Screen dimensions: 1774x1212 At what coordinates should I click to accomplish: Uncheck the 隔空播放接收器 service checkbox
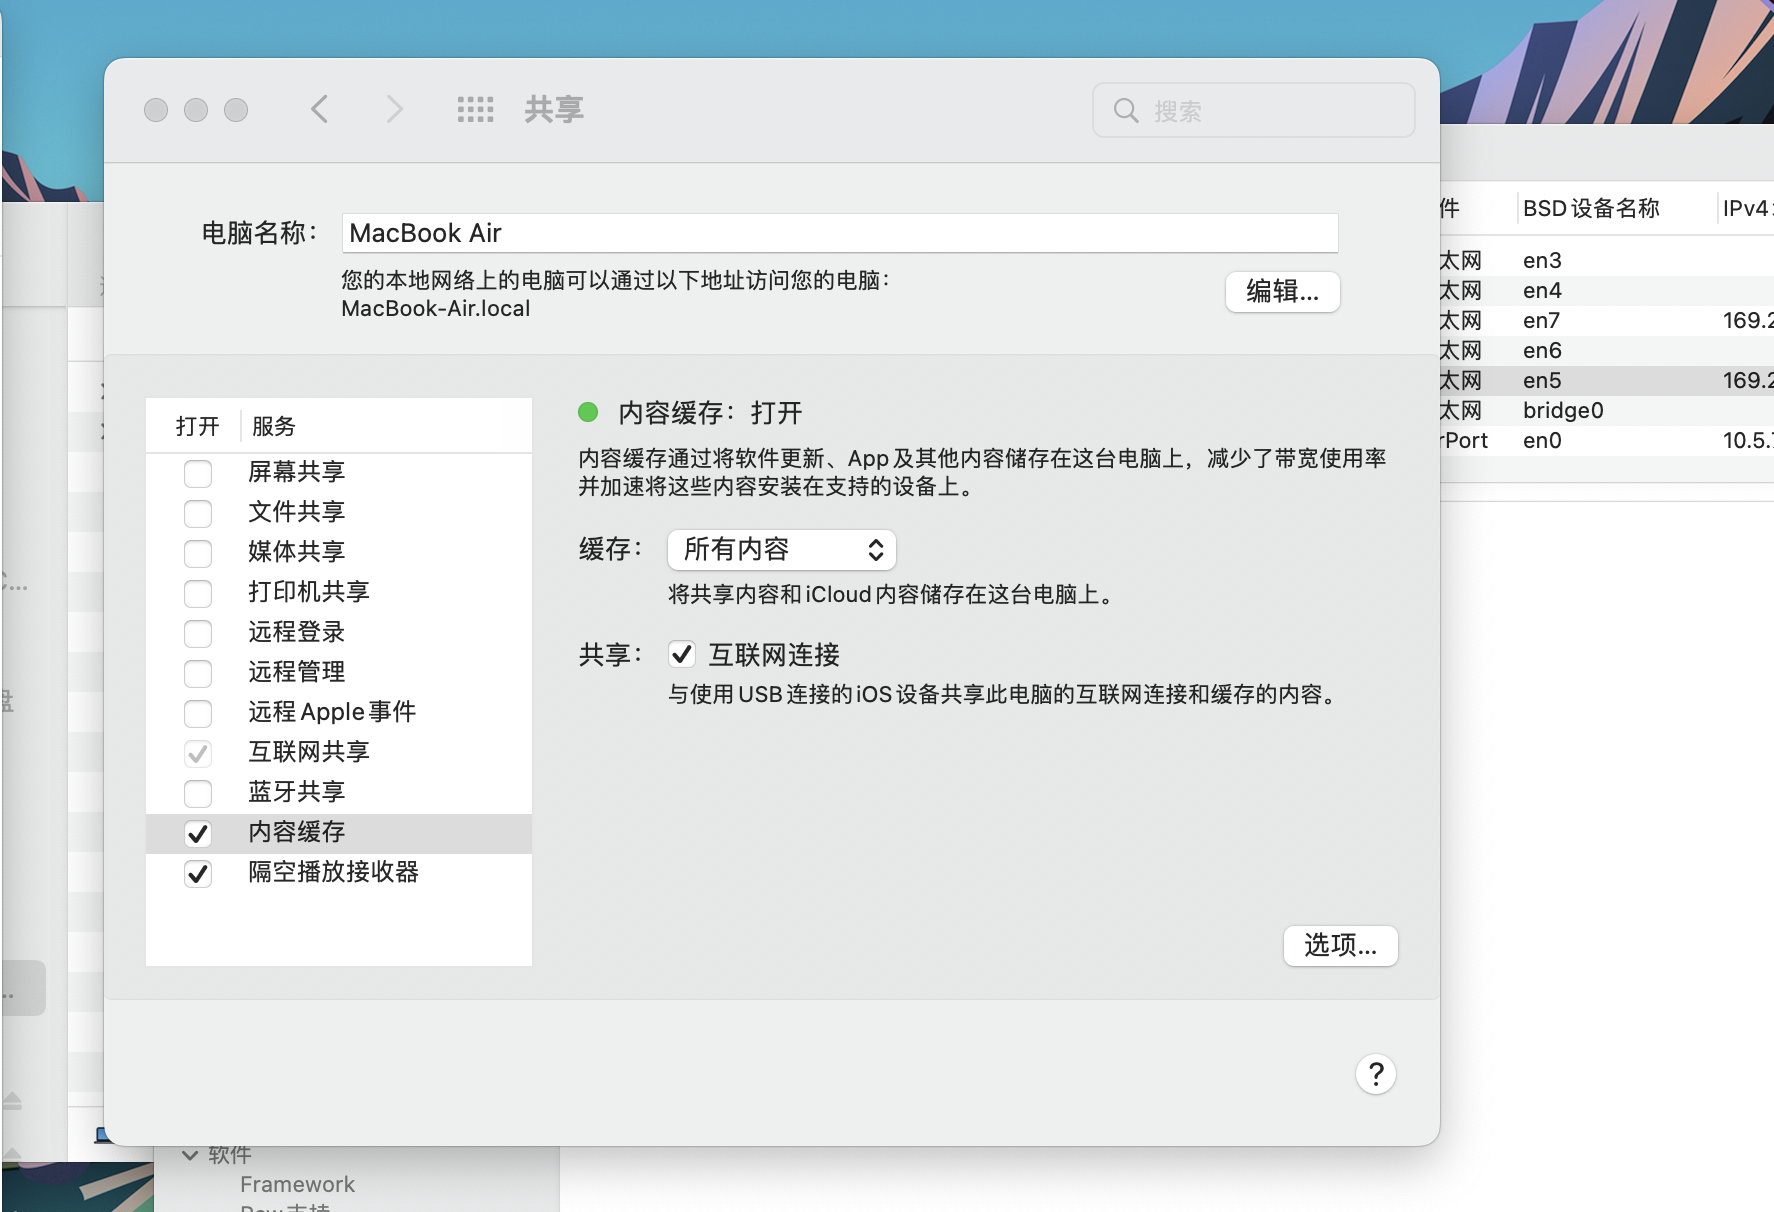pos(198,873)
